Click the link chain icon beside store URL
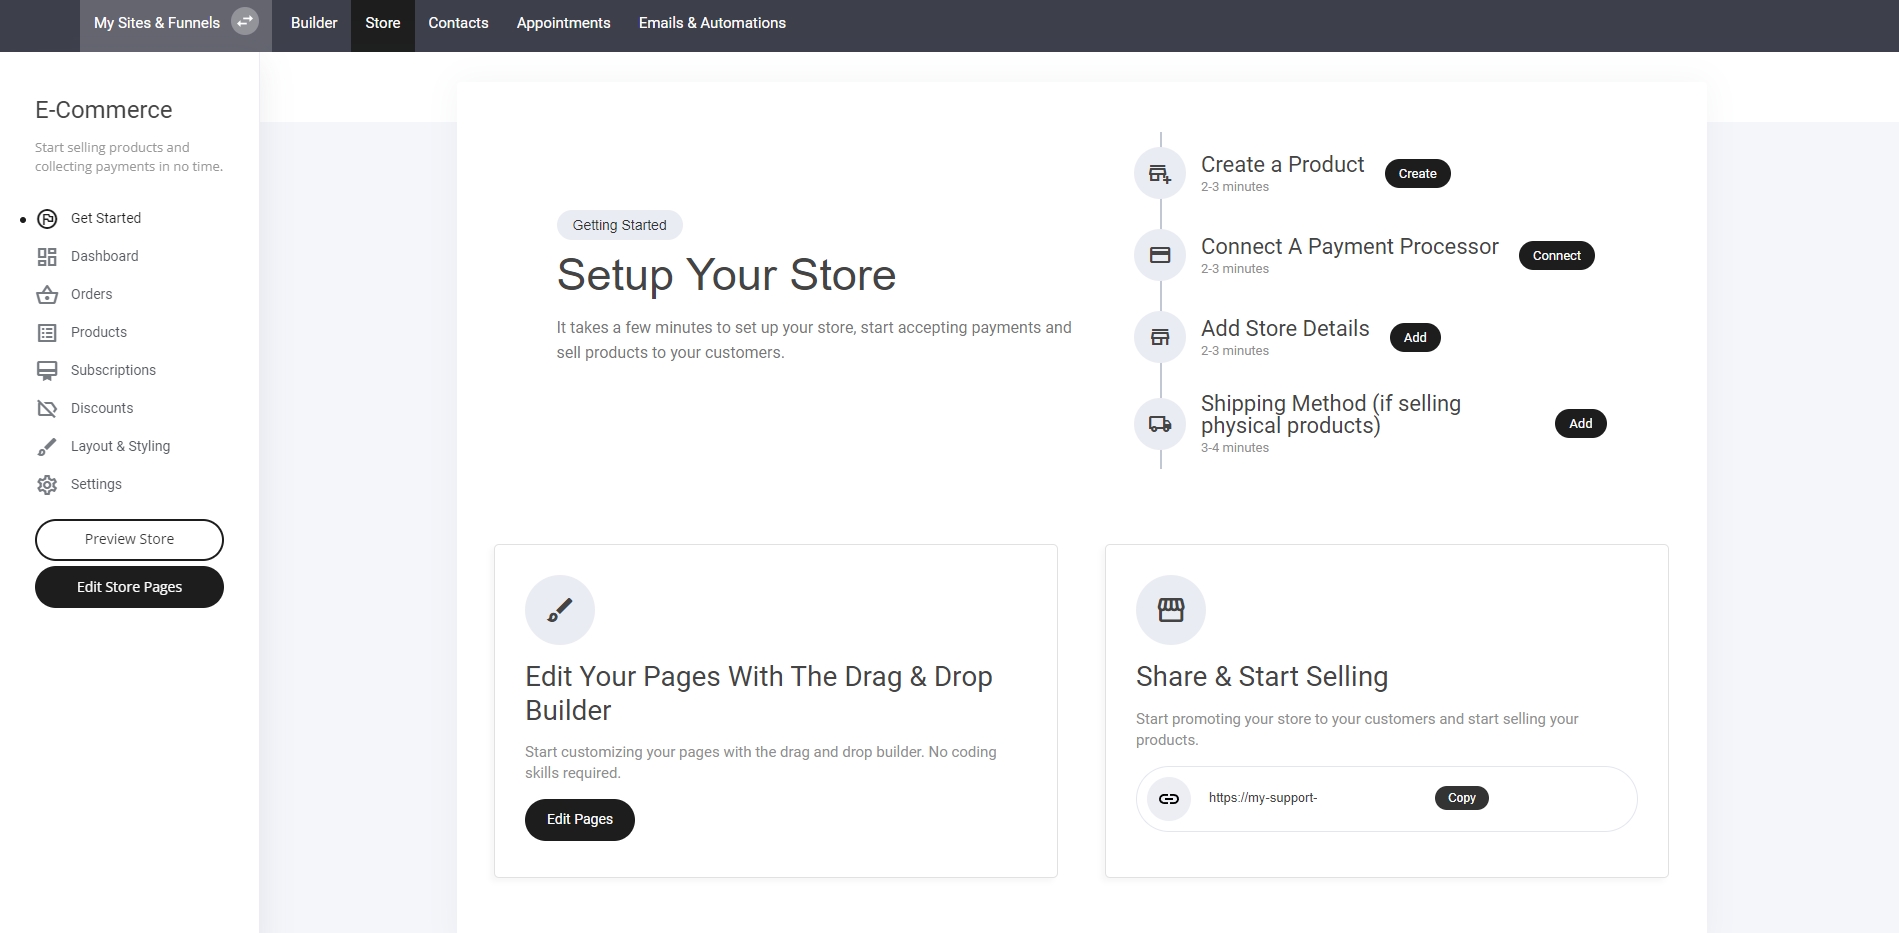 pyautogui.click(x=1168, y=799)
